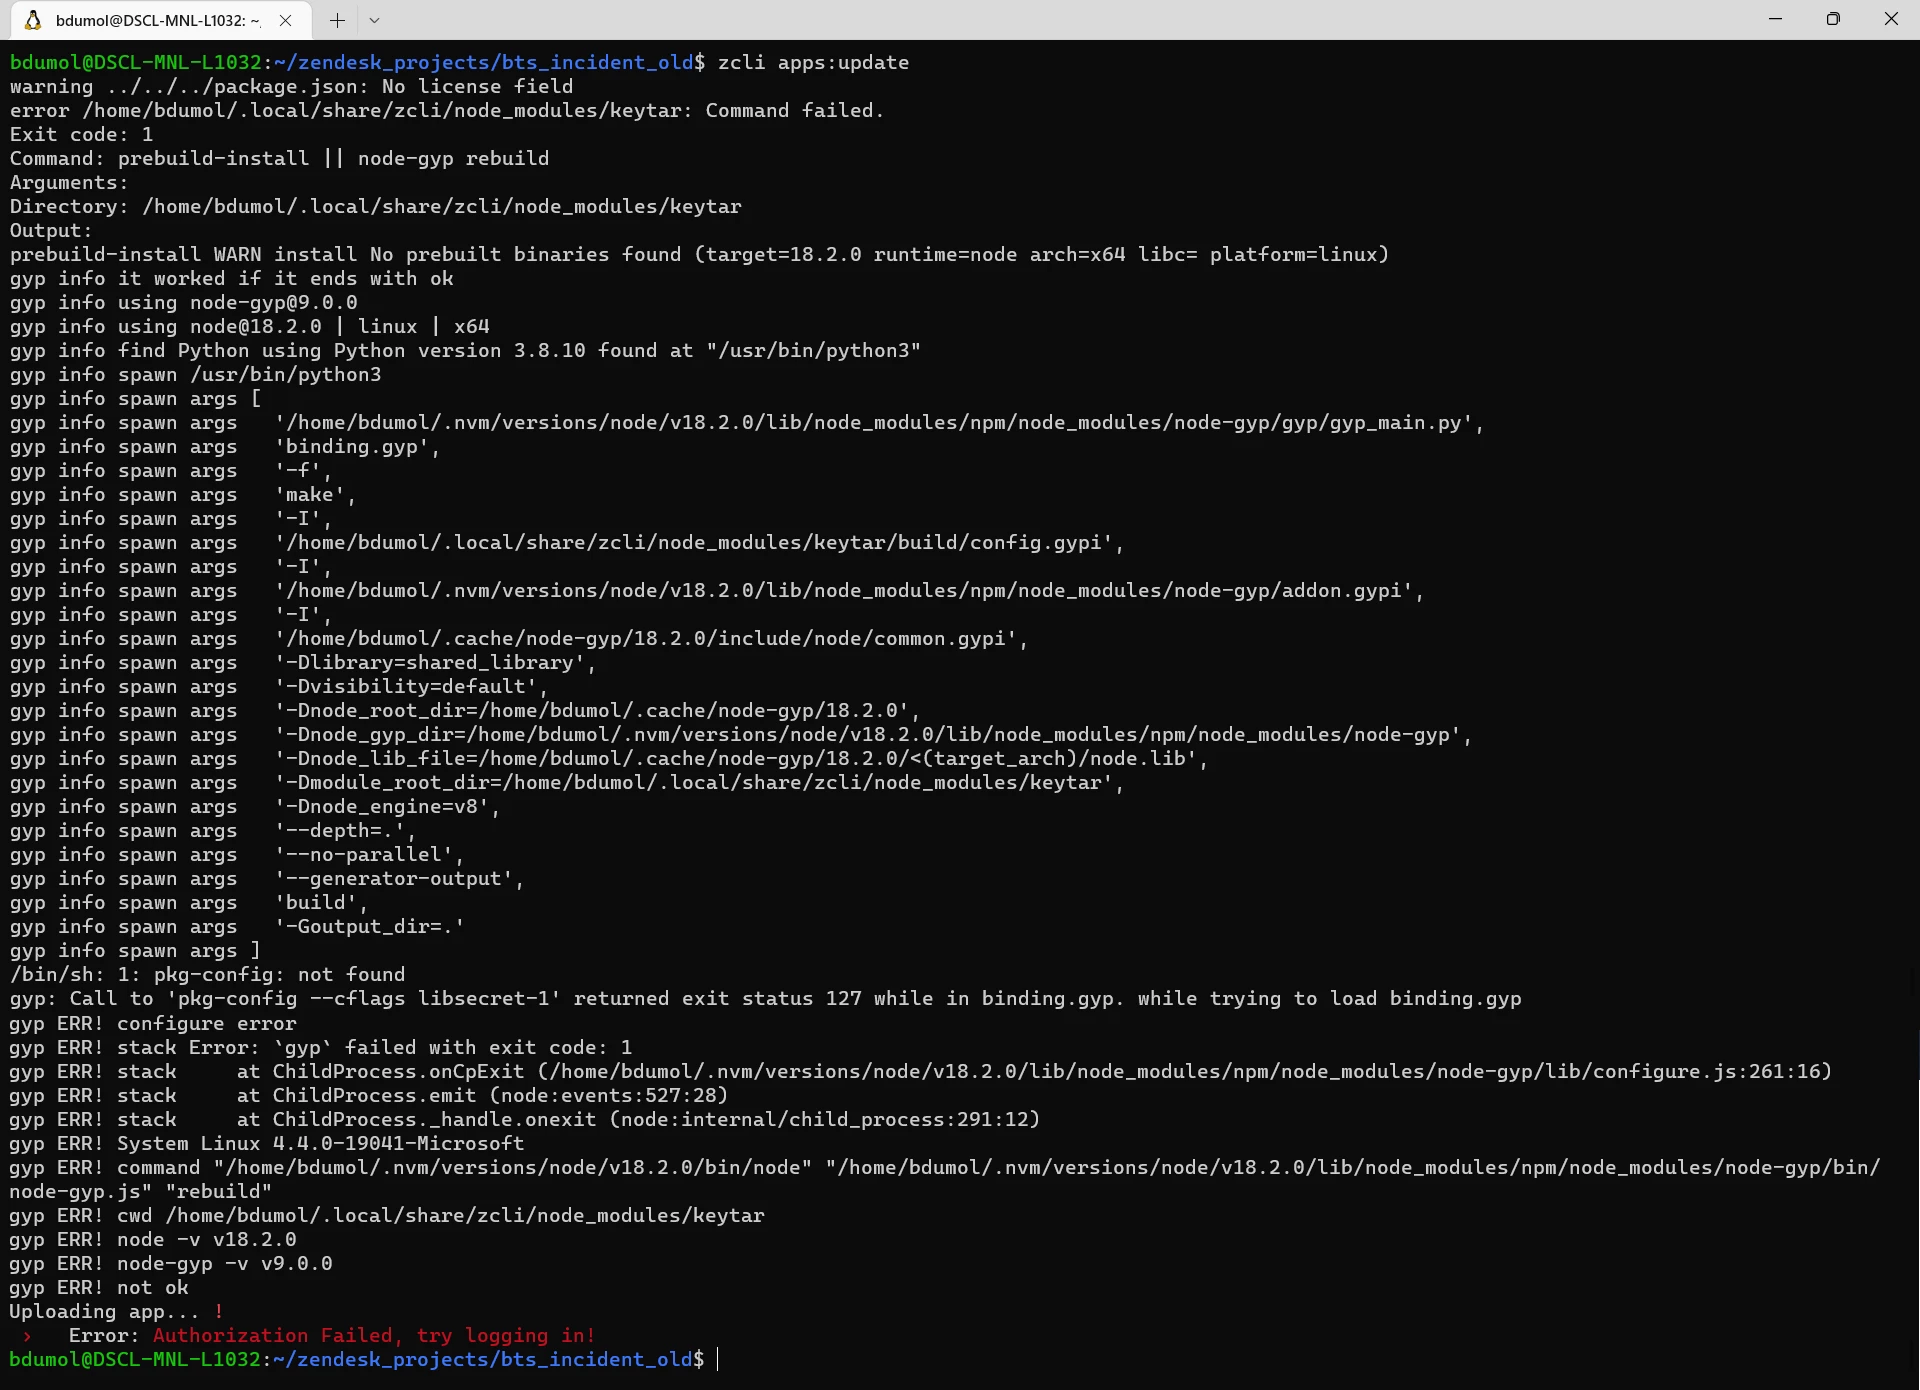This screenshot has height=1390, width=1920.
Task: Expand the new tab profile dropdown chevron
Action: (374, 20)
